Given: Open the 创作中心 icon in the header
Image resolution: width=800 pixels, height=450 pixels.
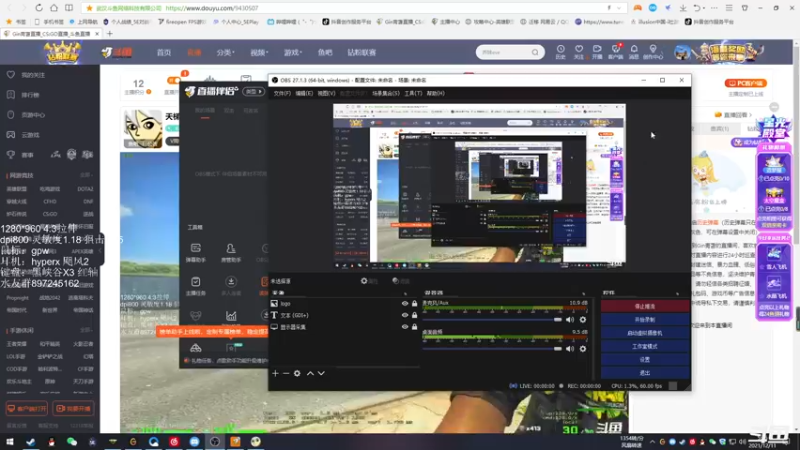Looking at the screenshot, I should pos(653,52).
